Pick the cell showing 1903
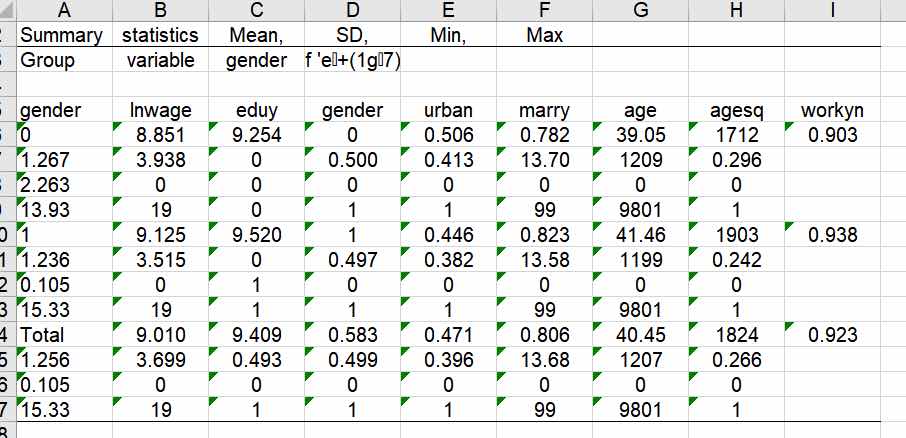Screen dimensions: 906x438 click(x=736, y=235)
